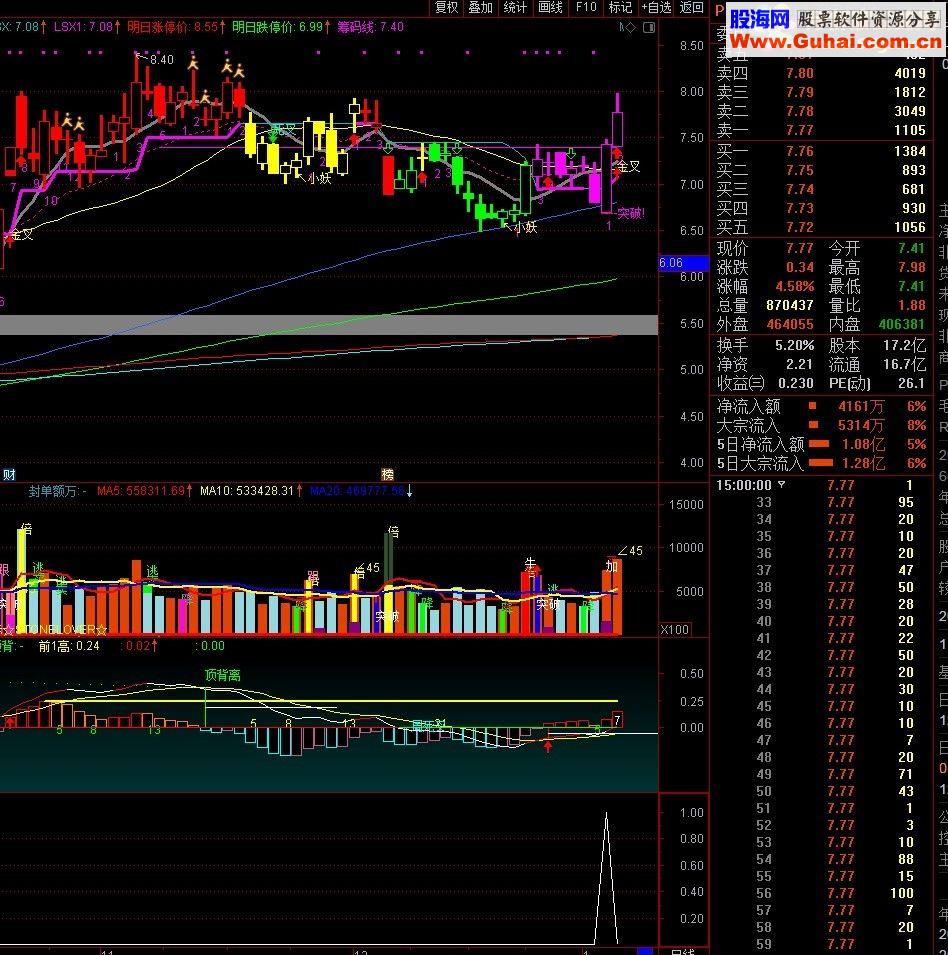The height and width of the screenshot is (955, 948).
Task: Click the 涨幅 4.58% value
Action: [x=795, y=286]
